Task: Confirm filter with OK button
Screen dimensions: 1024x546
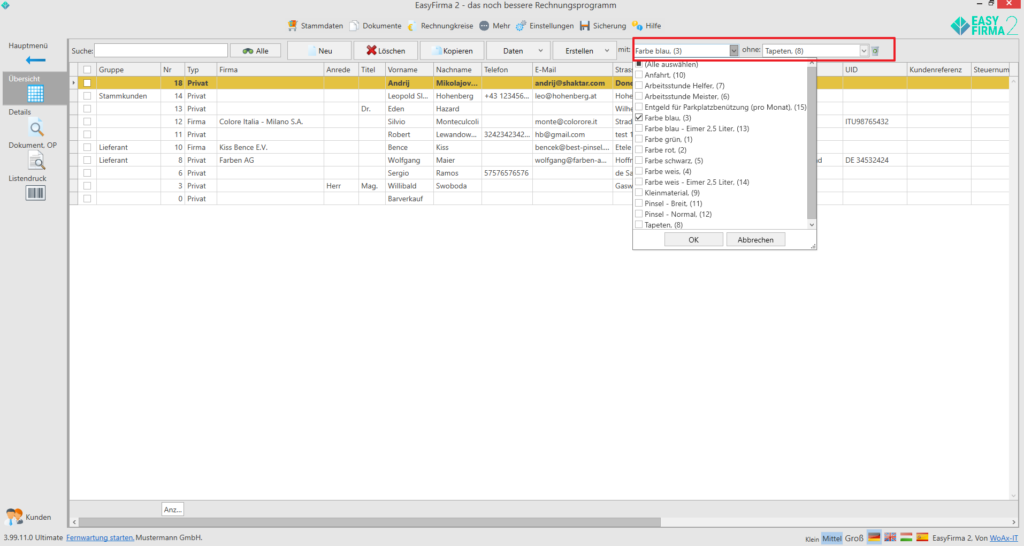Action: pos(694,240)
